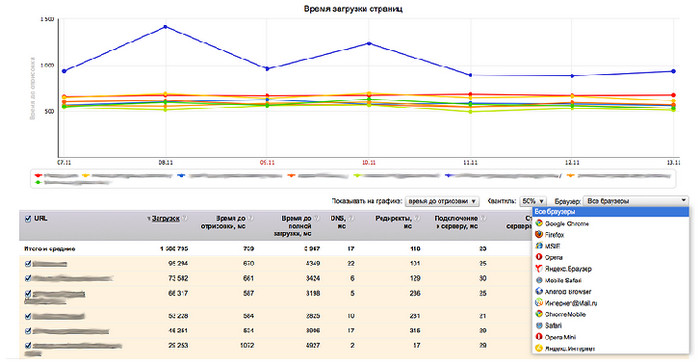Click the Время до полной загрузки header
The height and width of the screenshot is (364, 700).
292,226
